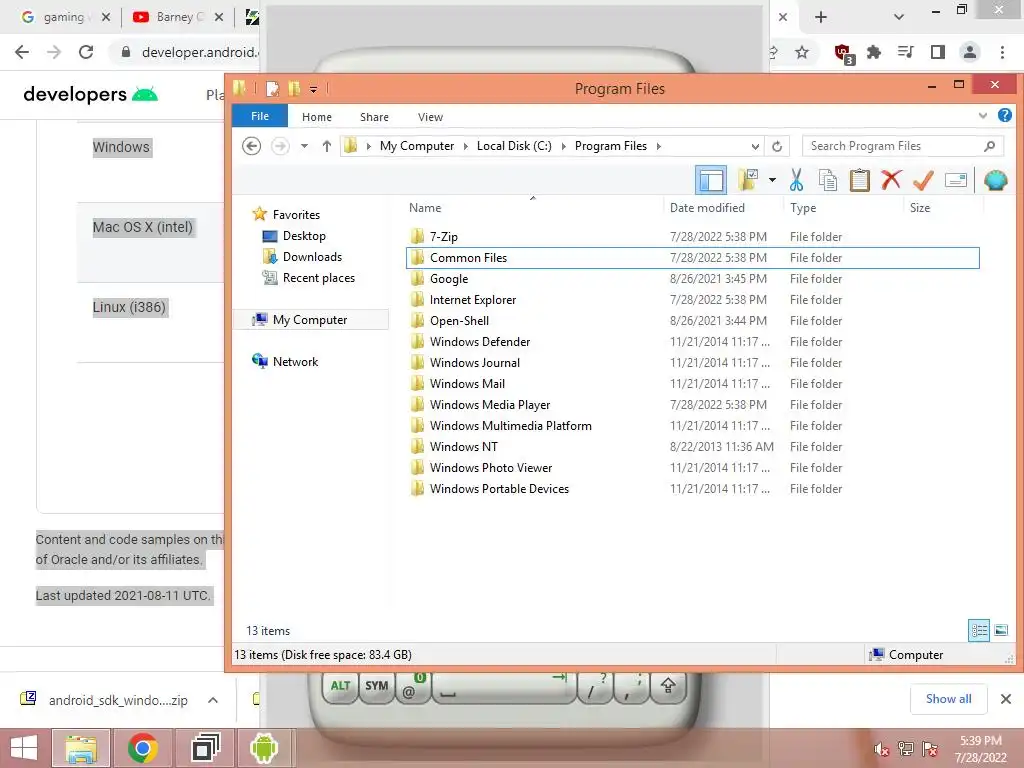Open Customize Quick Access Toolbar dropdown

313,89
